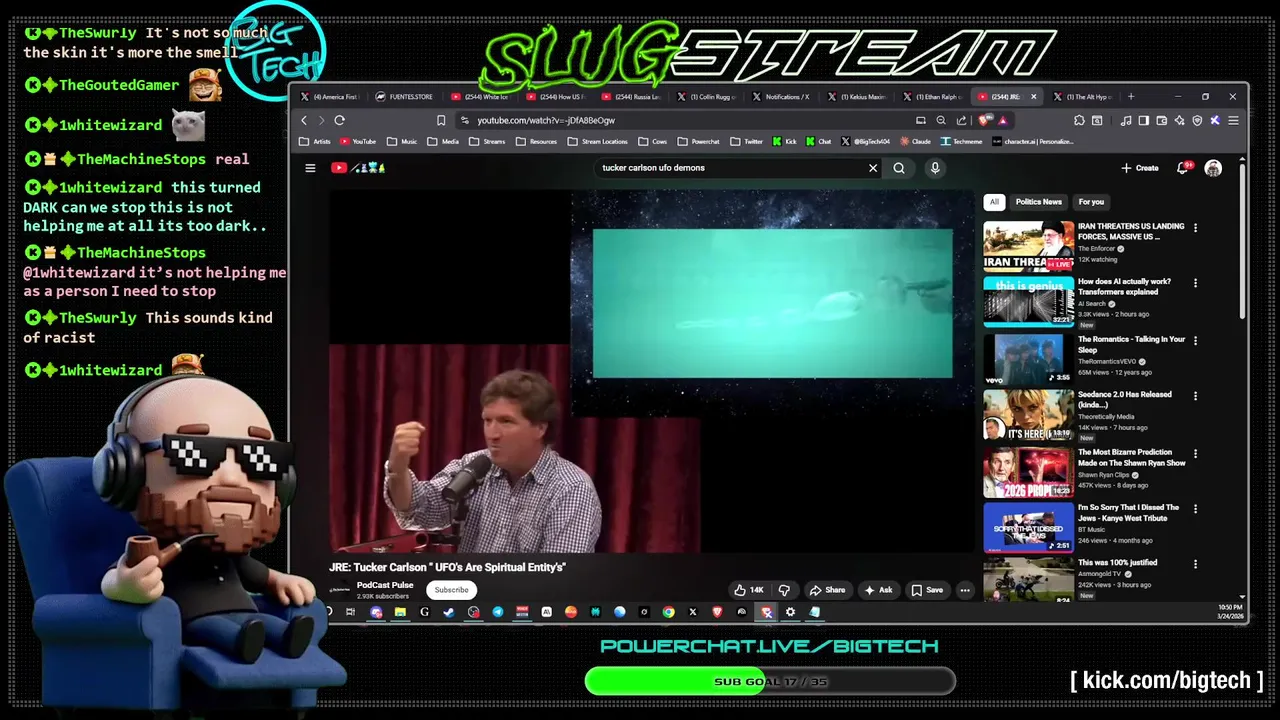The image size is (1280, 720).
Task: Save the video to a playlist
Action: coord(927,590)
